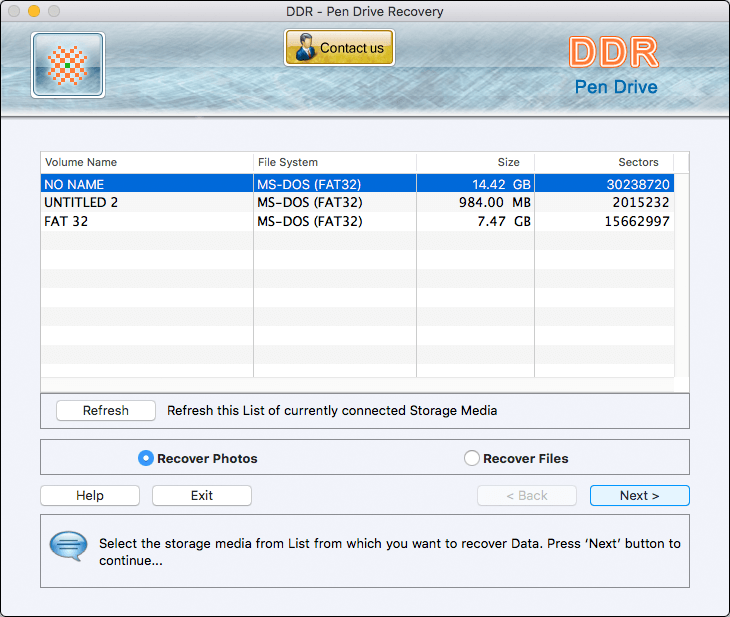Click the 30238720 sectors cell
Viewport: 730px width, 617px height.
(x=604, y=184)
